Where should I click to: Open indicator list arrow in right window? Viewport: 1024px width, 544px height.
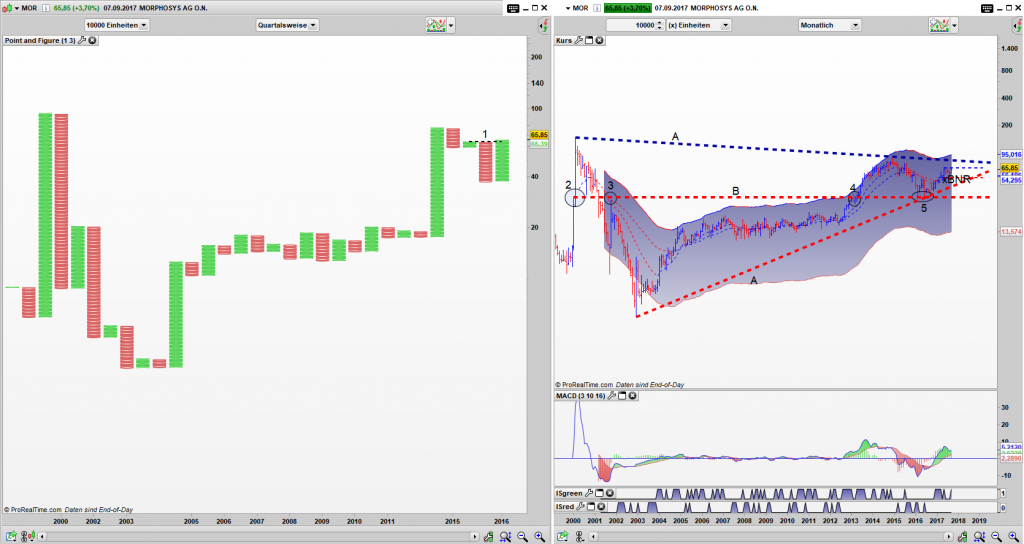[954, 25]
